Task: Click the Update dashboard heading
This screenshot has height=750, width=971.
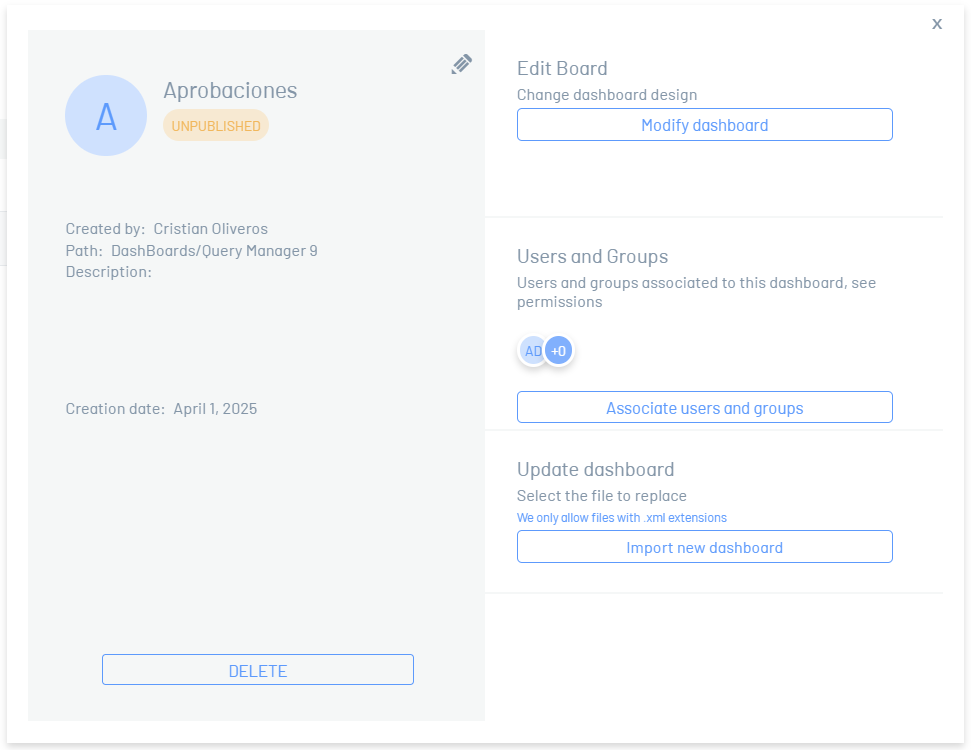Action: tap(596, 469)
